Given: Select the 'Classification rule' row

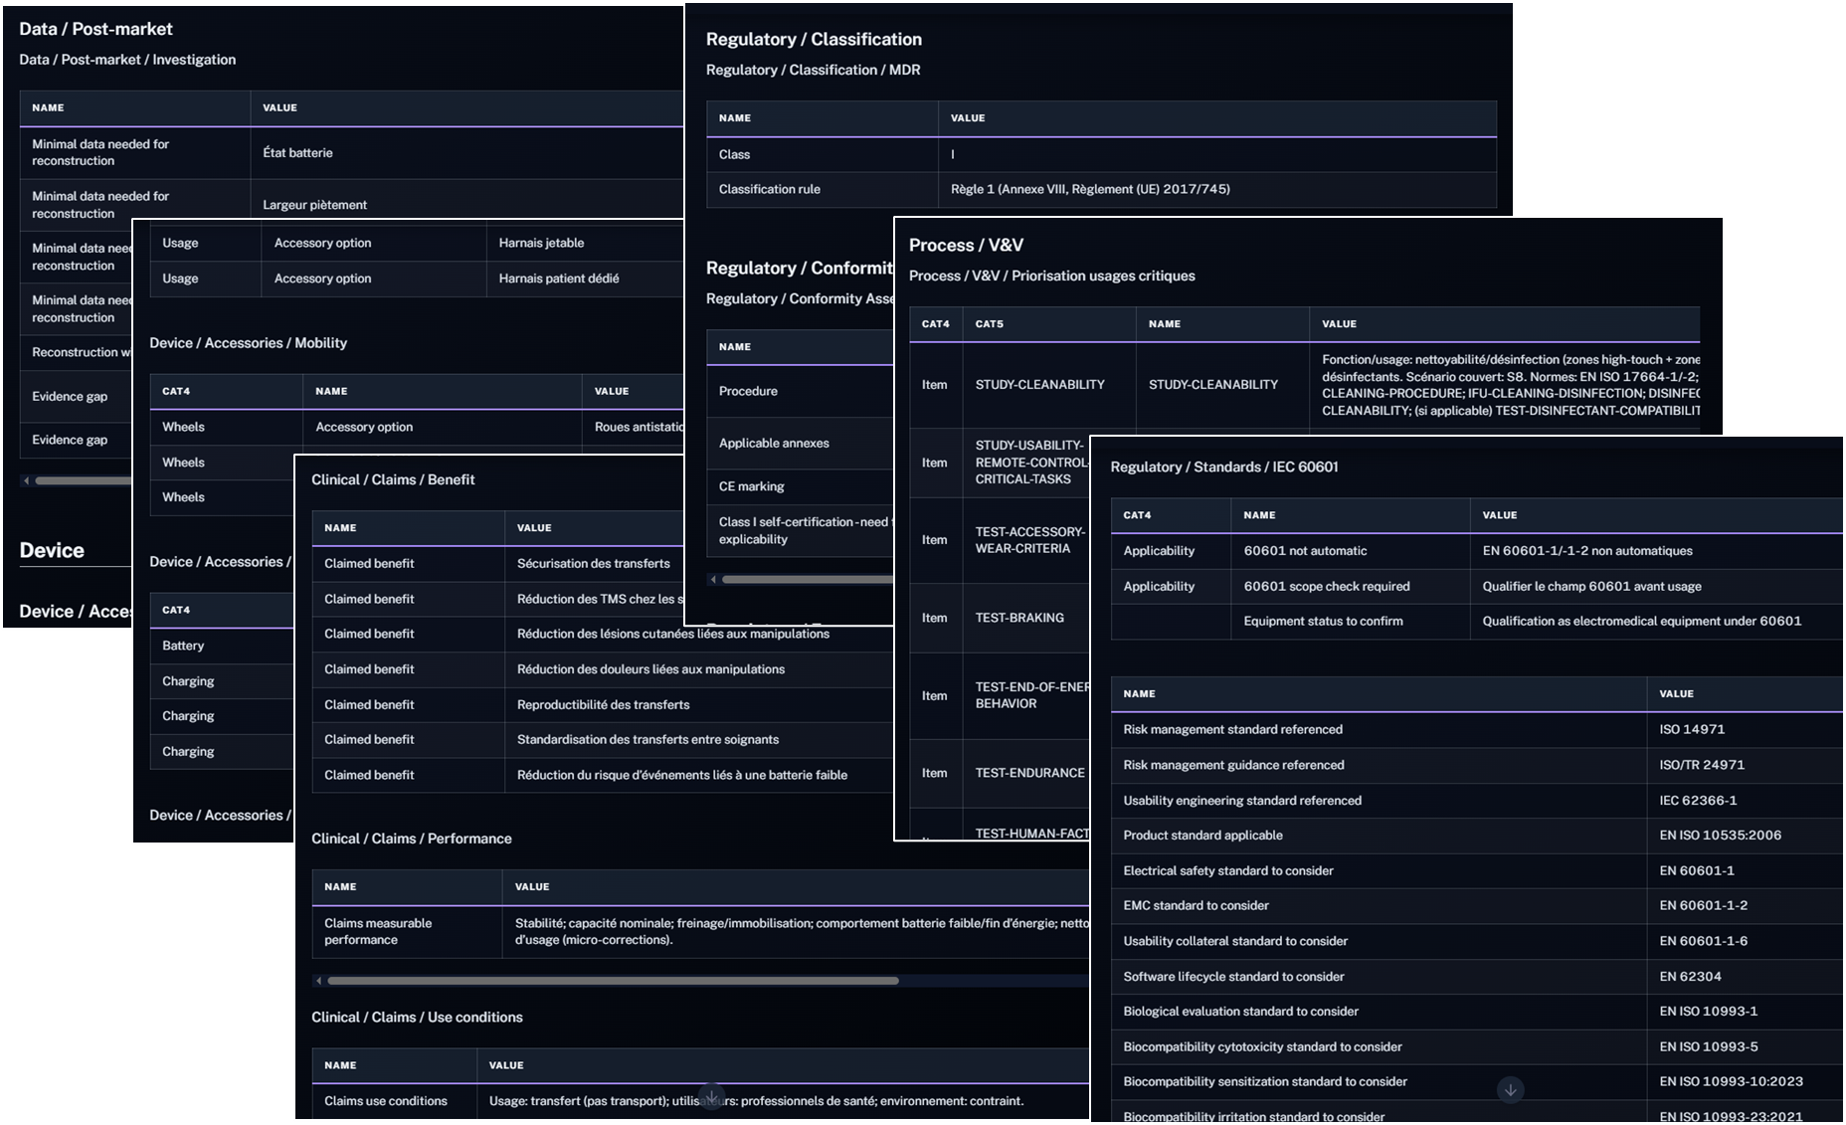Looking at the screenshot, I should (1100, 189).
